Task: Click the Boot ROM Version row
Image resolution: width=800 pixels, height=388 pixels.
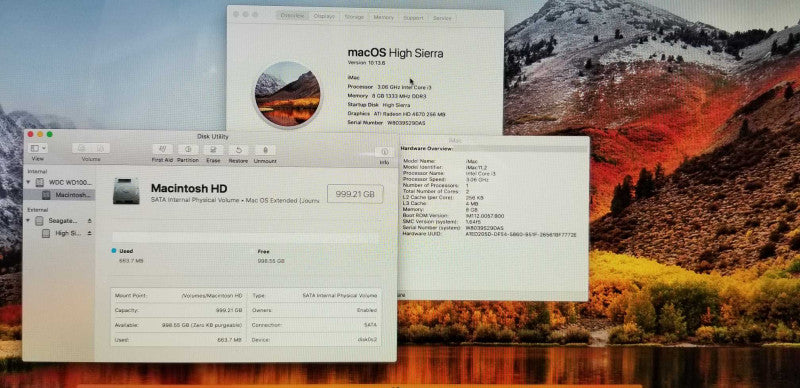Action: coord(454,215)
